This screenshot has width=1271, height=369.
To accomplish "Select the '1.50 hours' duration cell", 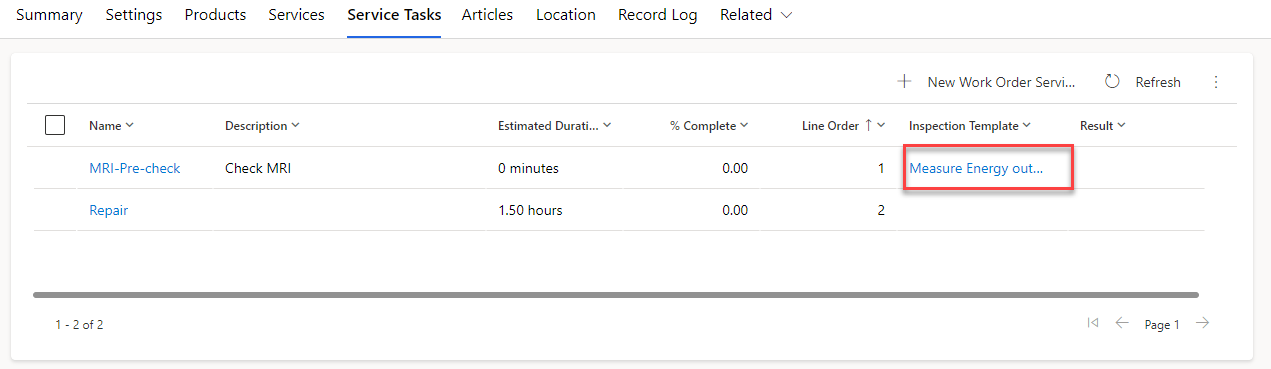I will (530, 210).
